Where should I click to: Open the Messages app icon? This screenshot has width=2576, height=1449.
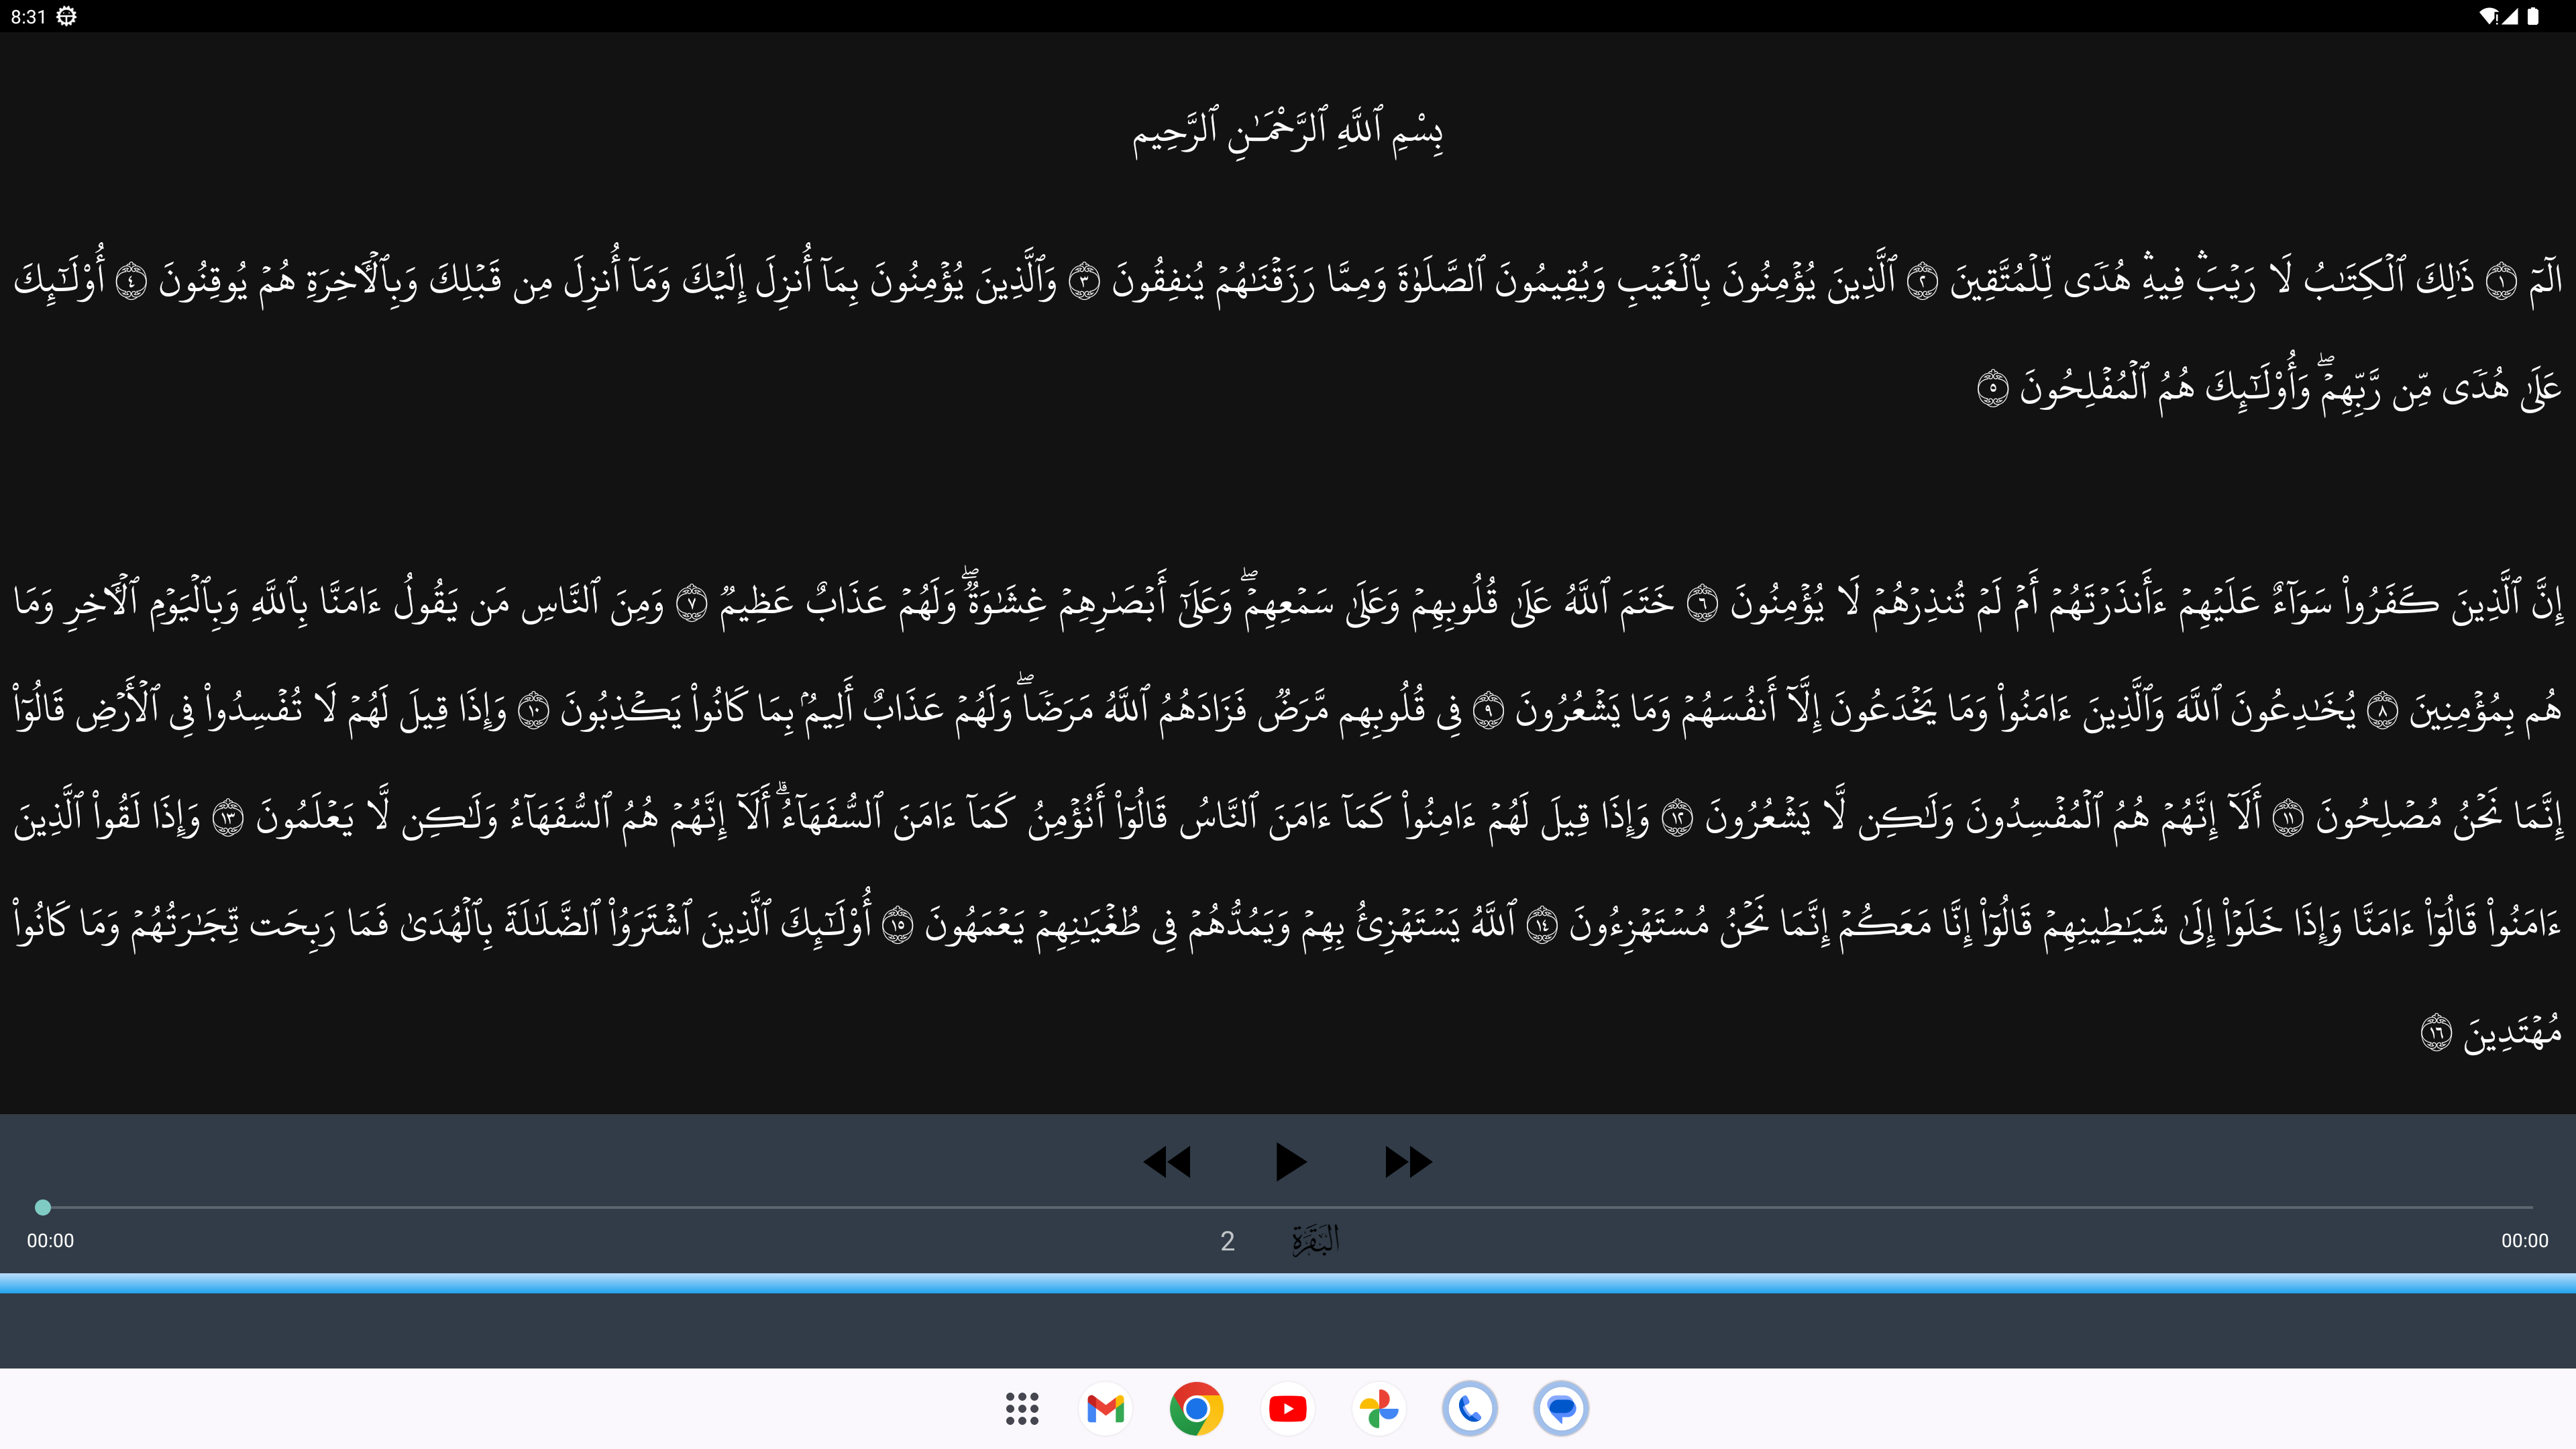(1561, 1409)
